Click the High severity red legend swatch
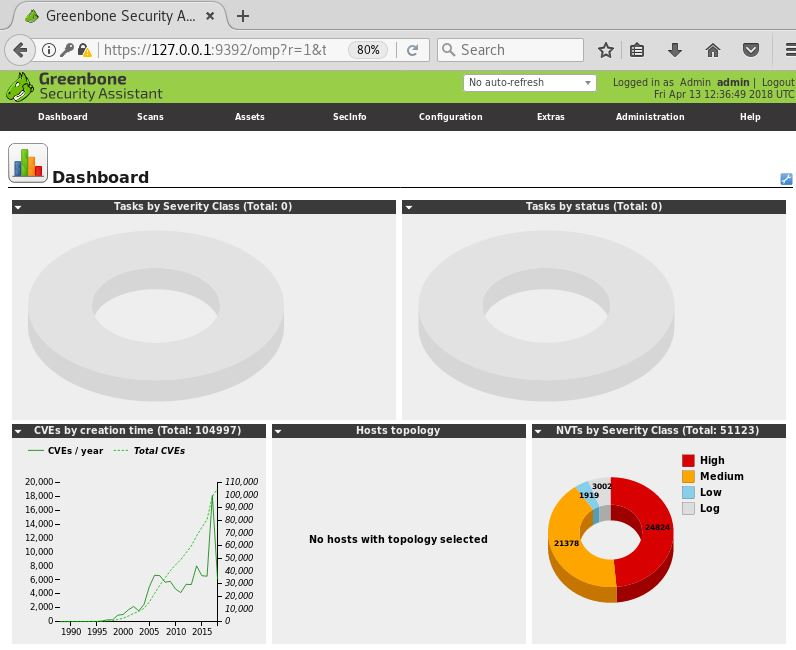This screenshot has height=650, width=796. pos(688,460)
